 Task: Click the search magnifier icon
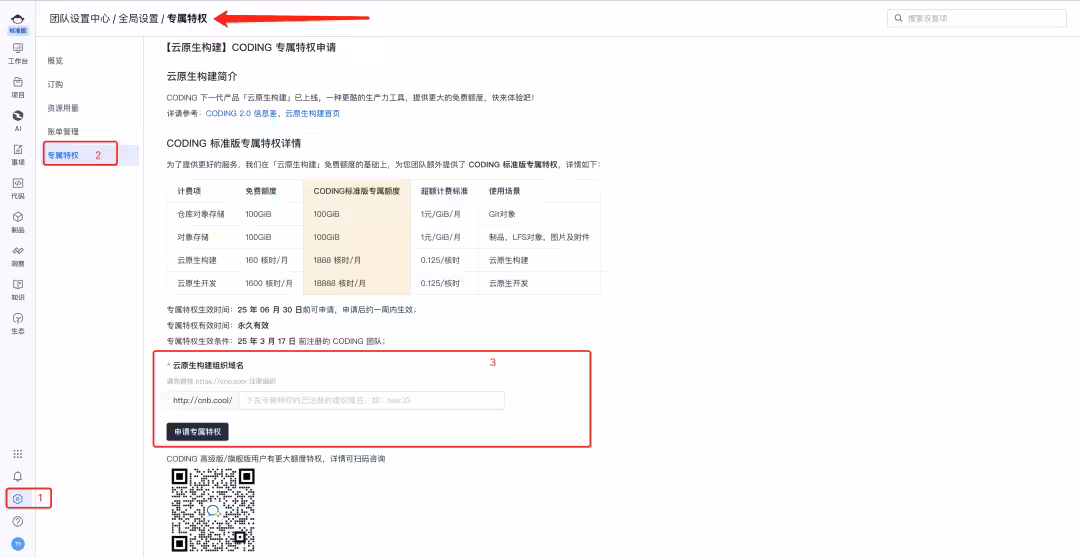(x=898, y=19)
